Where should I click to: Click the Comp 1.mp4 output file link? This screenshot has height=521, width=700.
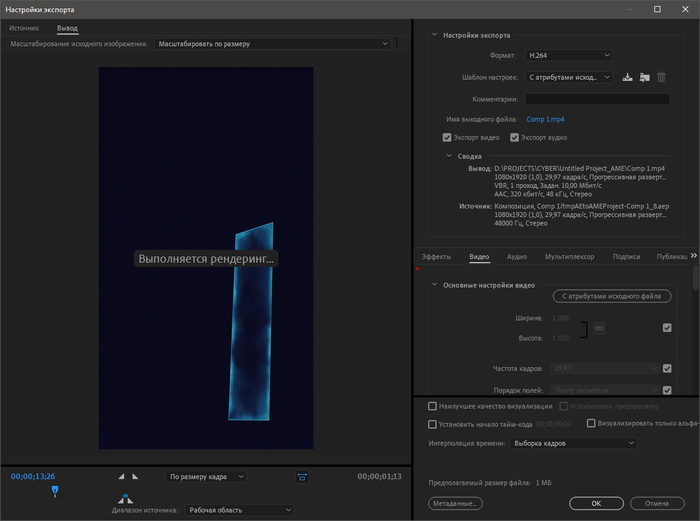[x=547, y=119]
